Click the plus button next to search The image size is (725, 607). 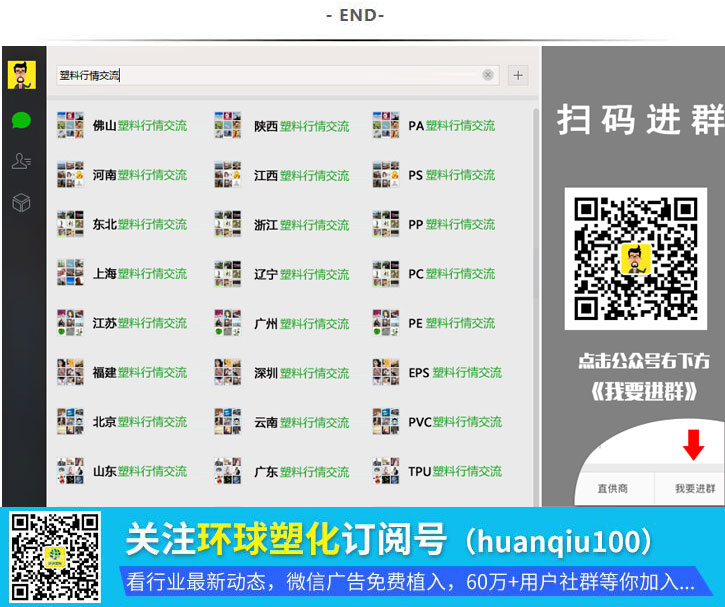(x=518, y=75)
